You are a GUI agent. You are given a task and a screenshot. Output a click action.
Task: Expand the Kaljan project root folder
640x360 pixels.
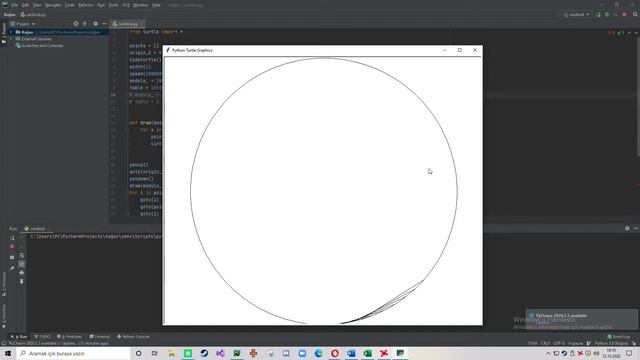(x=11, y=32)
